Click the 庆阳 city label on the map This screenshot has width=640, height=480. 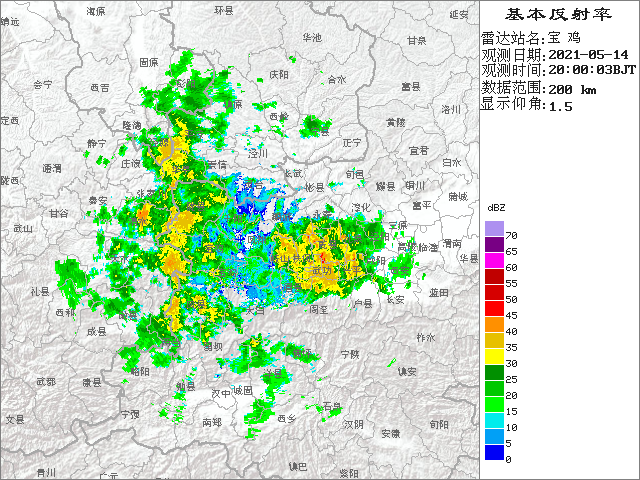[278, 75]
